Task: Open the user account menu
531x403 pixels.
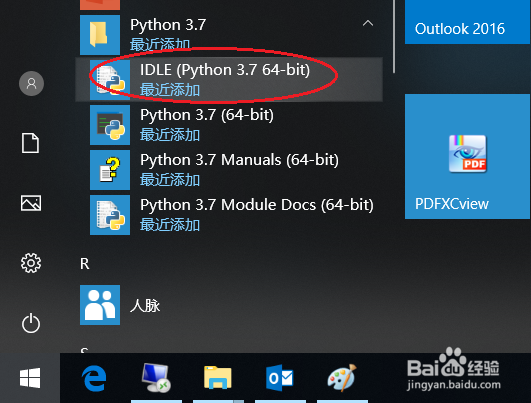Action: click(31, 84)
